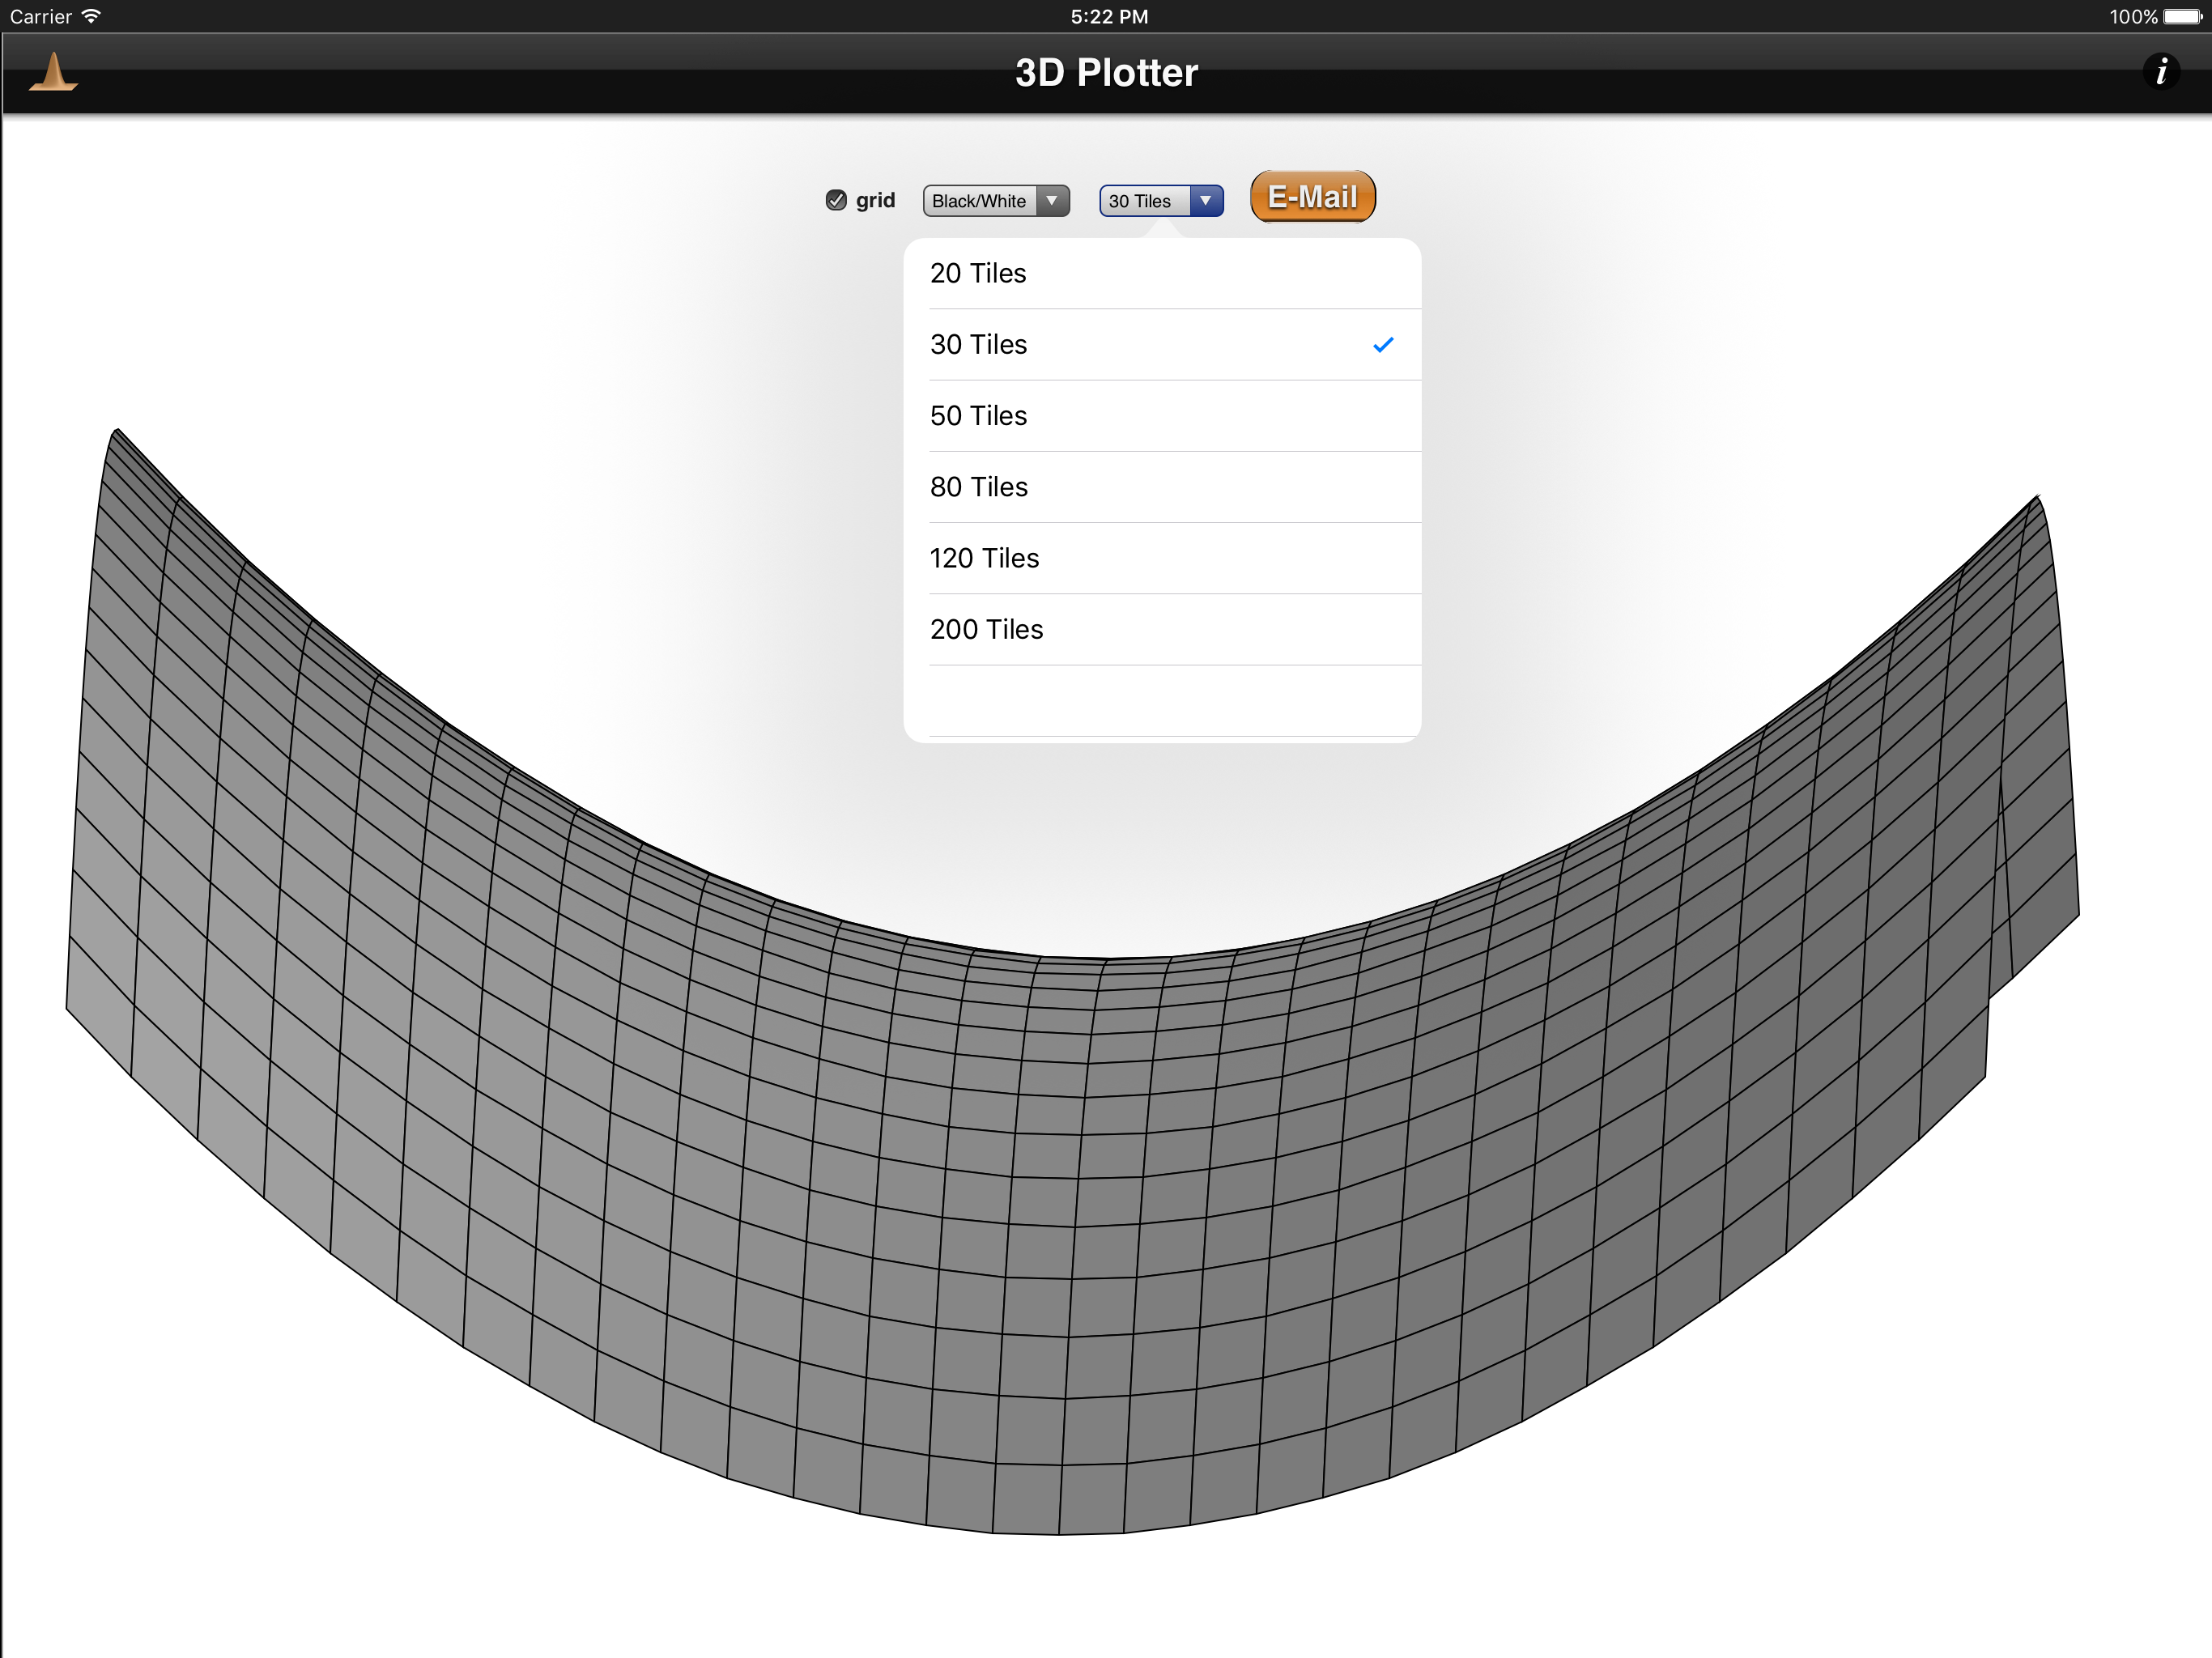This screenshot has height=1658, width=2212.
Task: Click the blue checkmark beside 30 Tiles
Action: 1383,345
